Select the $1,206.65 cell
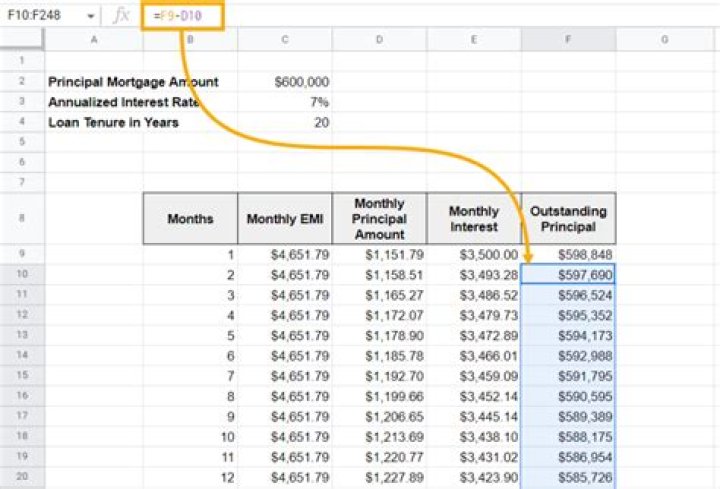The width and height of the screenshot is (720, 489). click(379, 416)
